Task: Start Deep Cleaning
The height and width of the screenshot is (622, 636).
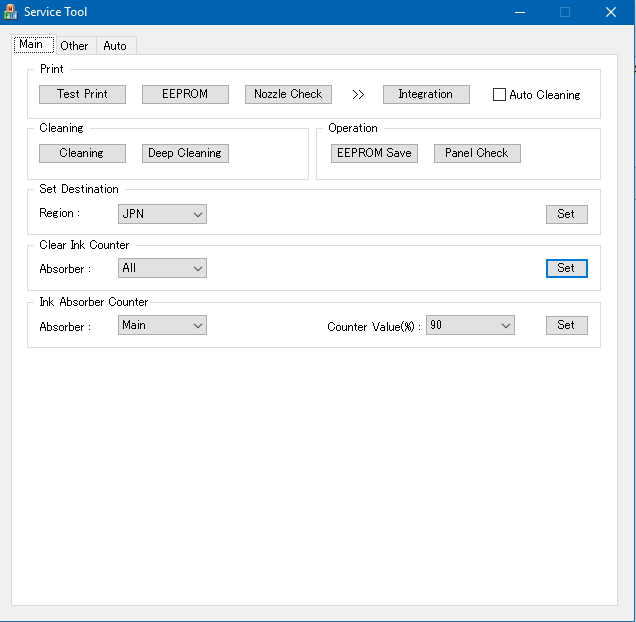Action: pos(185,153)
